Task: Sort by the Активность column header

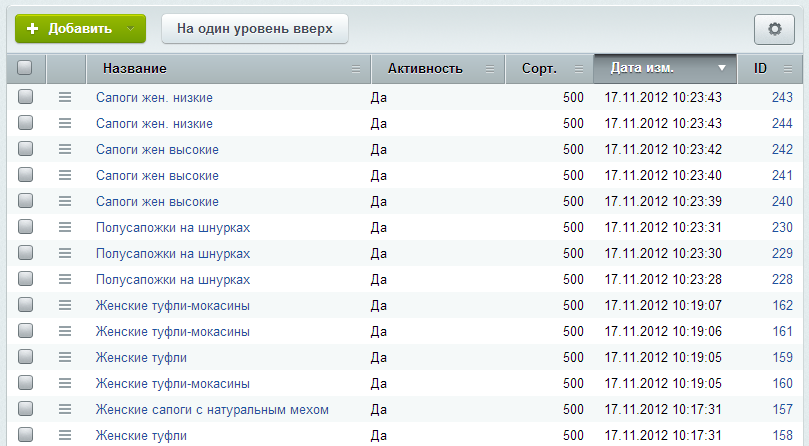Action: (x=425, y=68)
